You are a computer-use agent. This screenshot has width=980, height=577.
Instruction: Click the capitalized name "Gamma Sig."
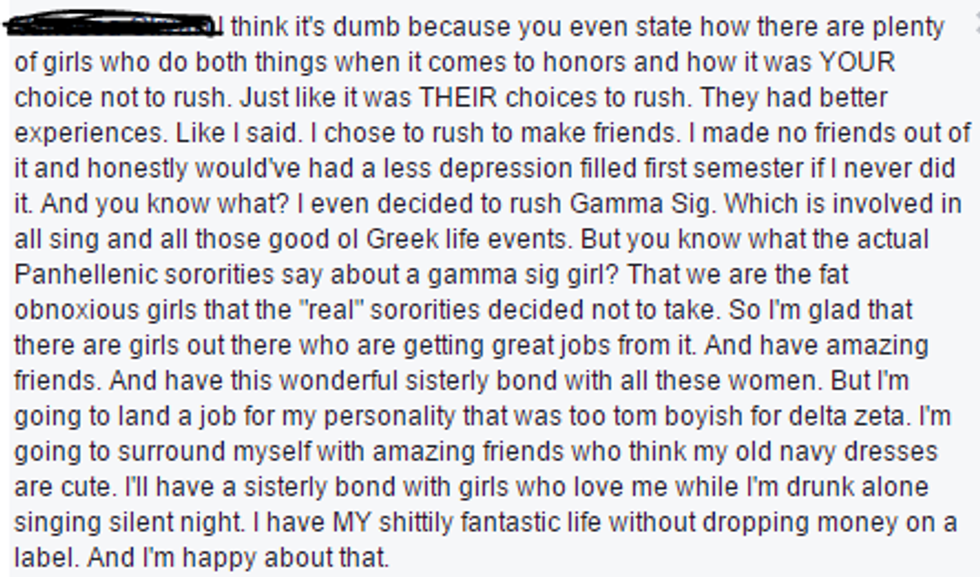pos(642,204)
